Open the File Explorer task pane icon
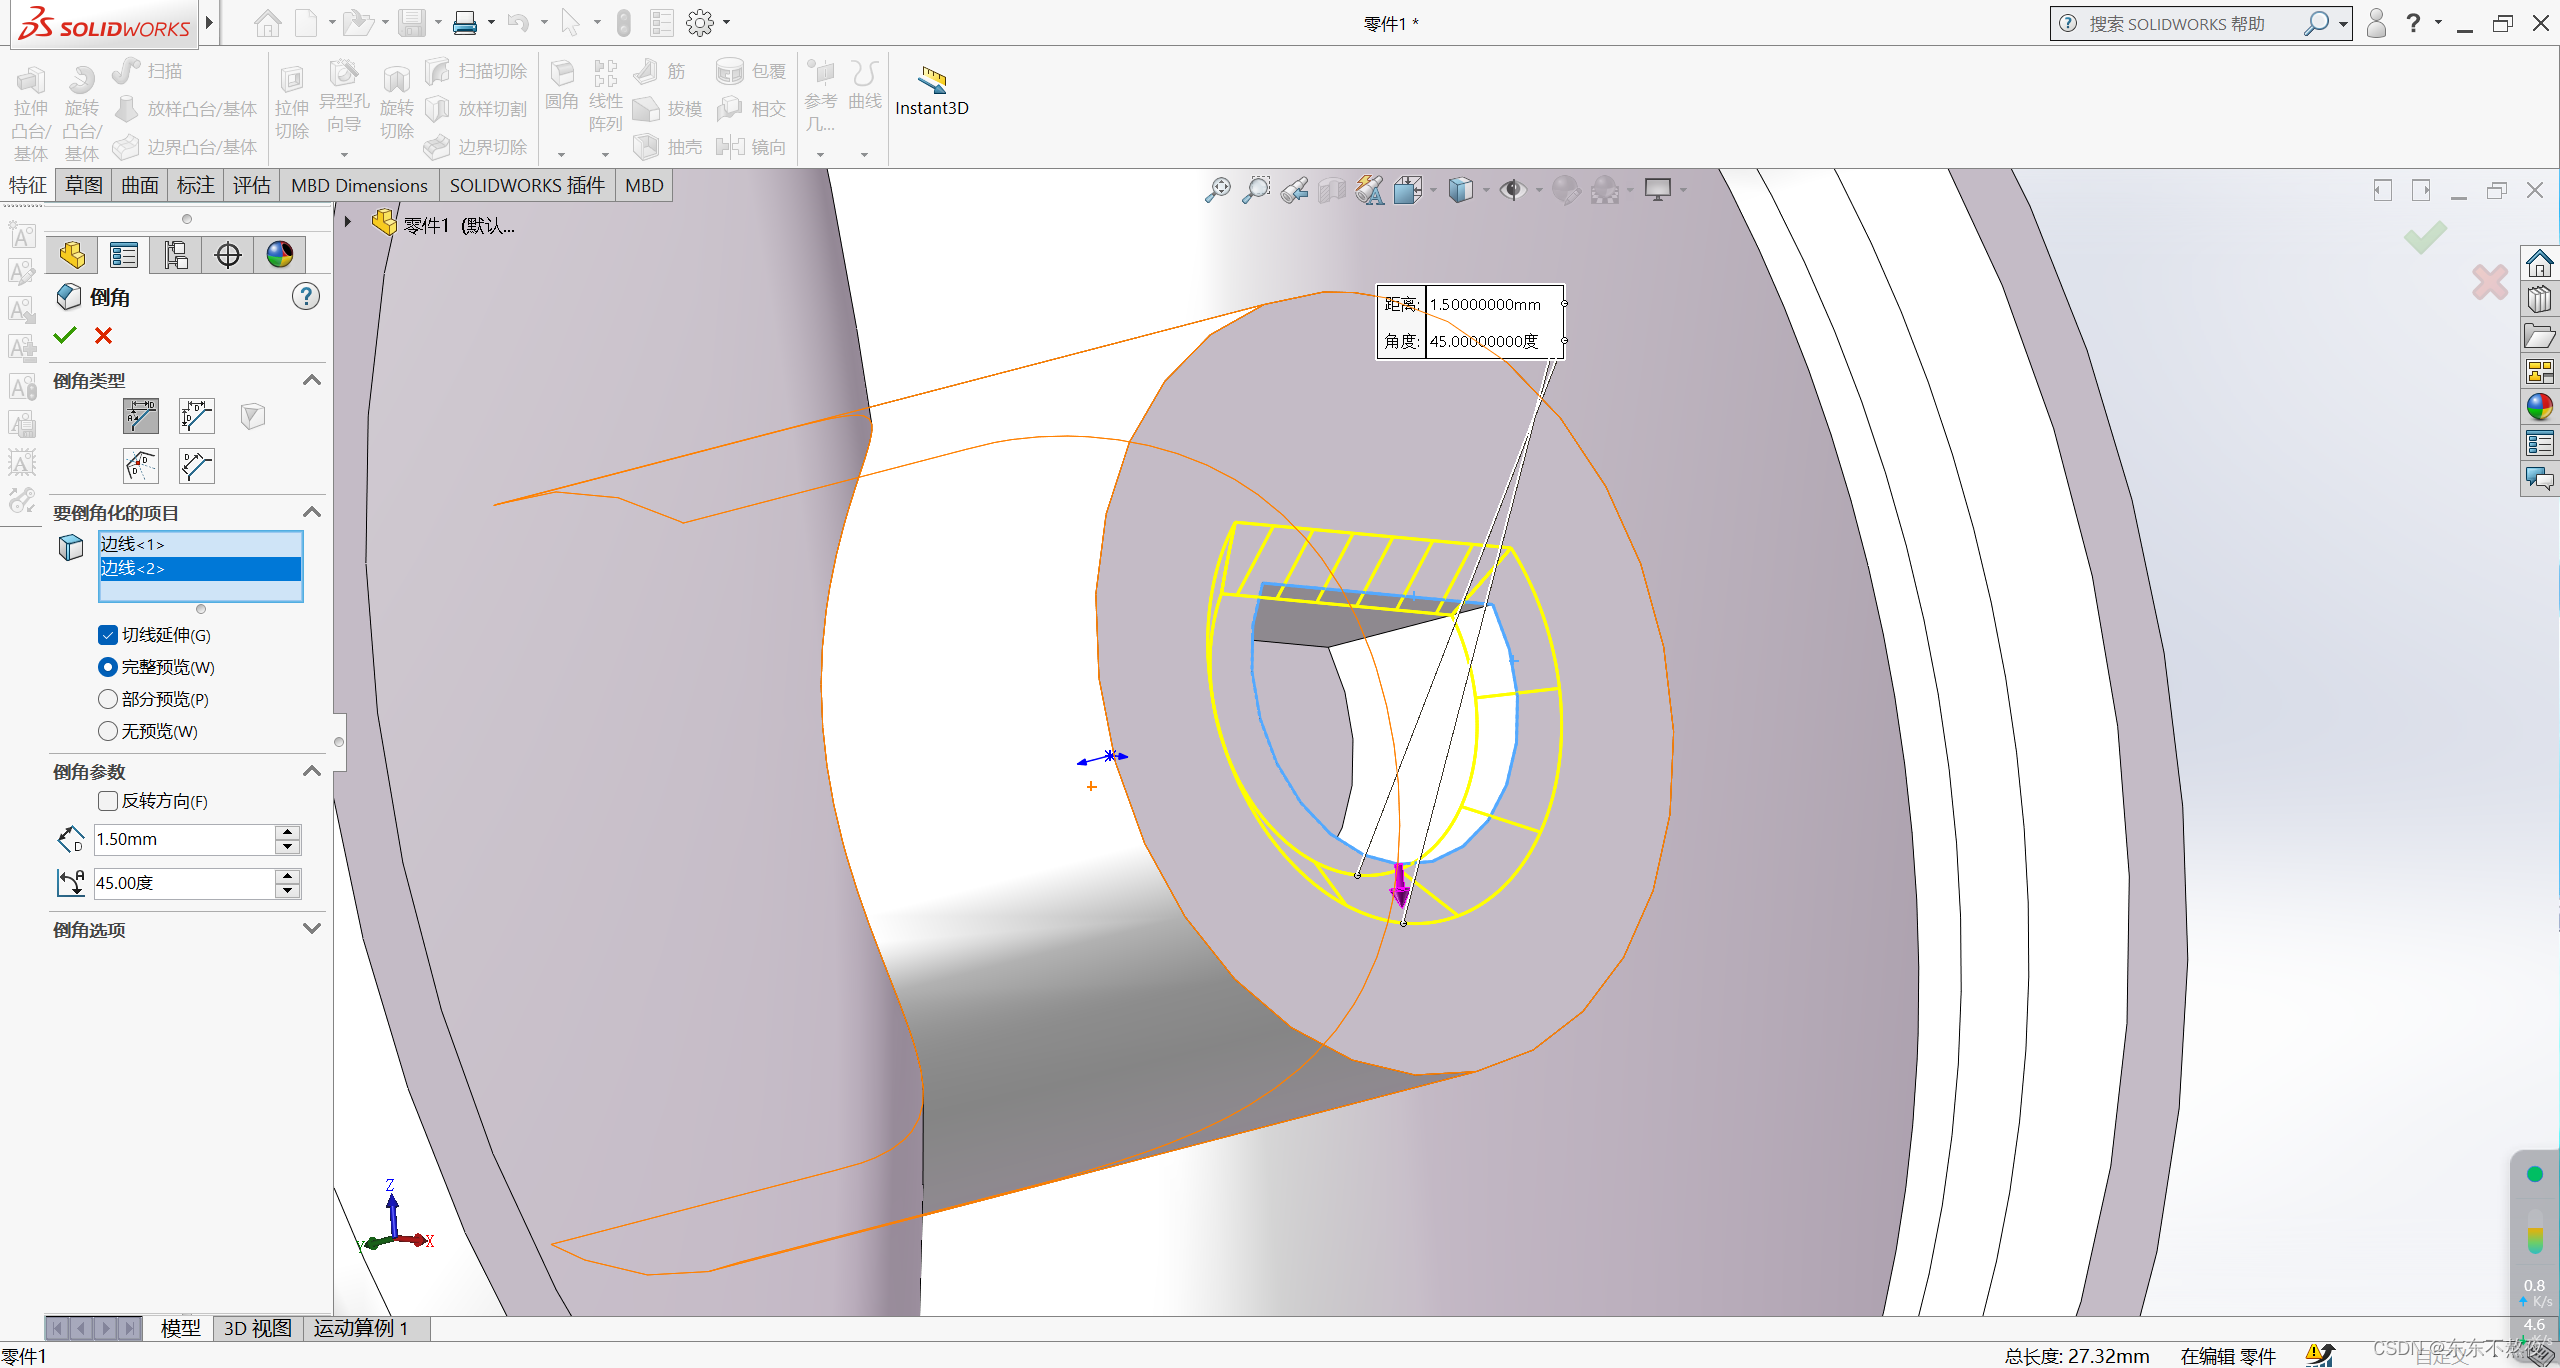 click(2540, 336)
